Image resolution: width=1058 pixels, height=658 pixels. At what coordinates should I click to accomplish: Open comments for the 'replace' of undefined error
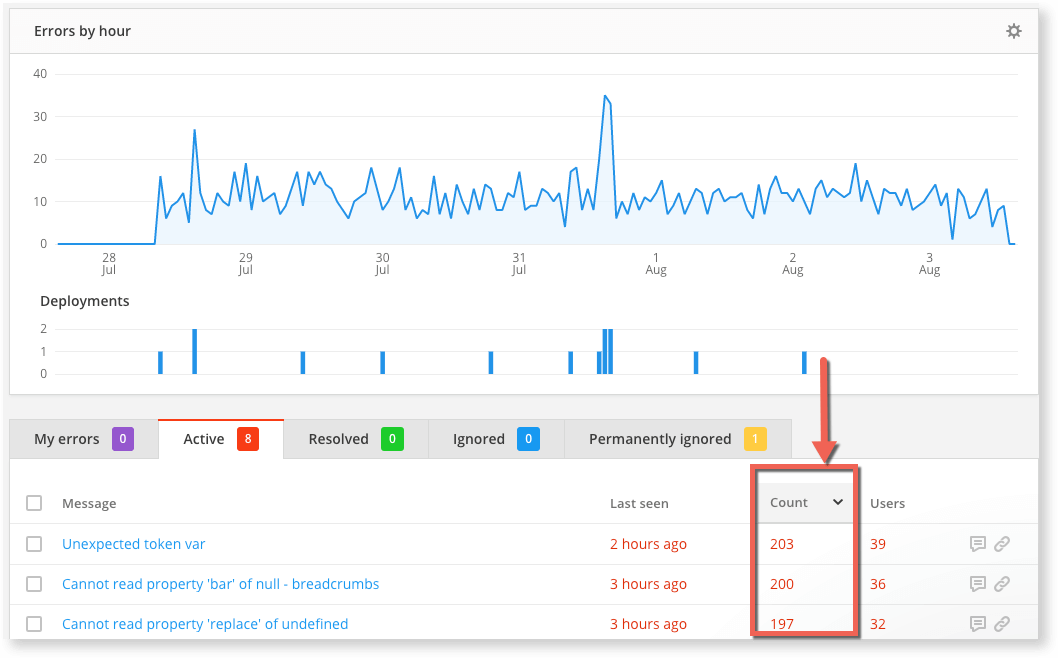977,623
